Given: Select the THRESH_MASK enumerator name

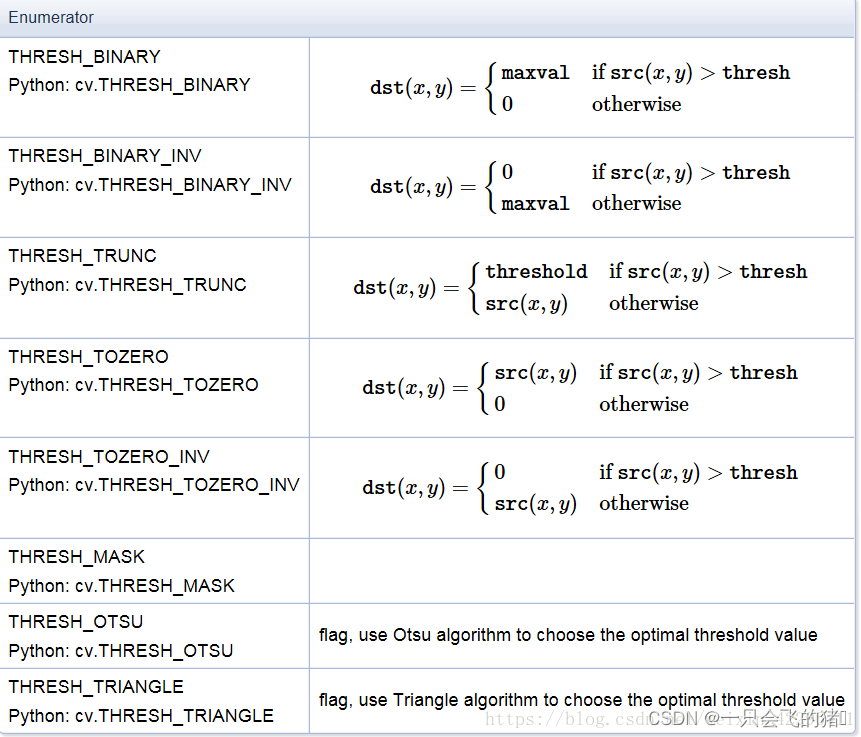Looking at the screenshot, I should point(76,557).
